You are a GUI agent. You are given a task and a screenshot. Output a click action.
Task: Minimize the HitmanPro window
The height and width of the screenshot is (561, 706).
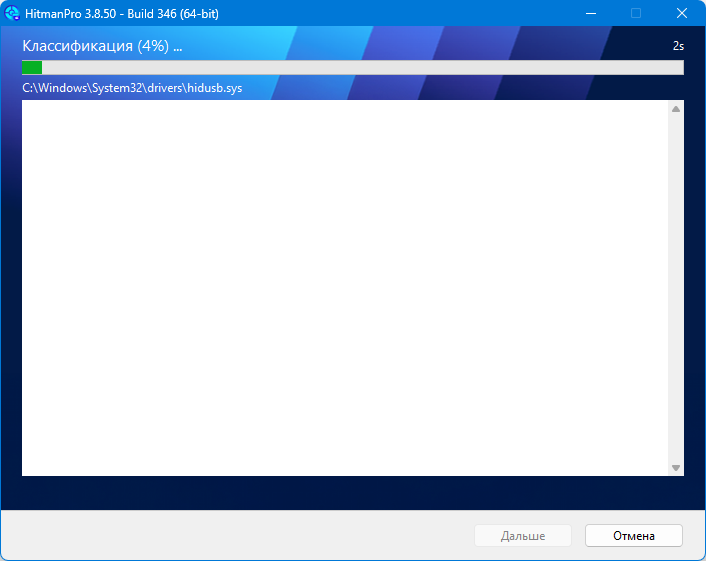pyautogui.click(x=591, y=14)
